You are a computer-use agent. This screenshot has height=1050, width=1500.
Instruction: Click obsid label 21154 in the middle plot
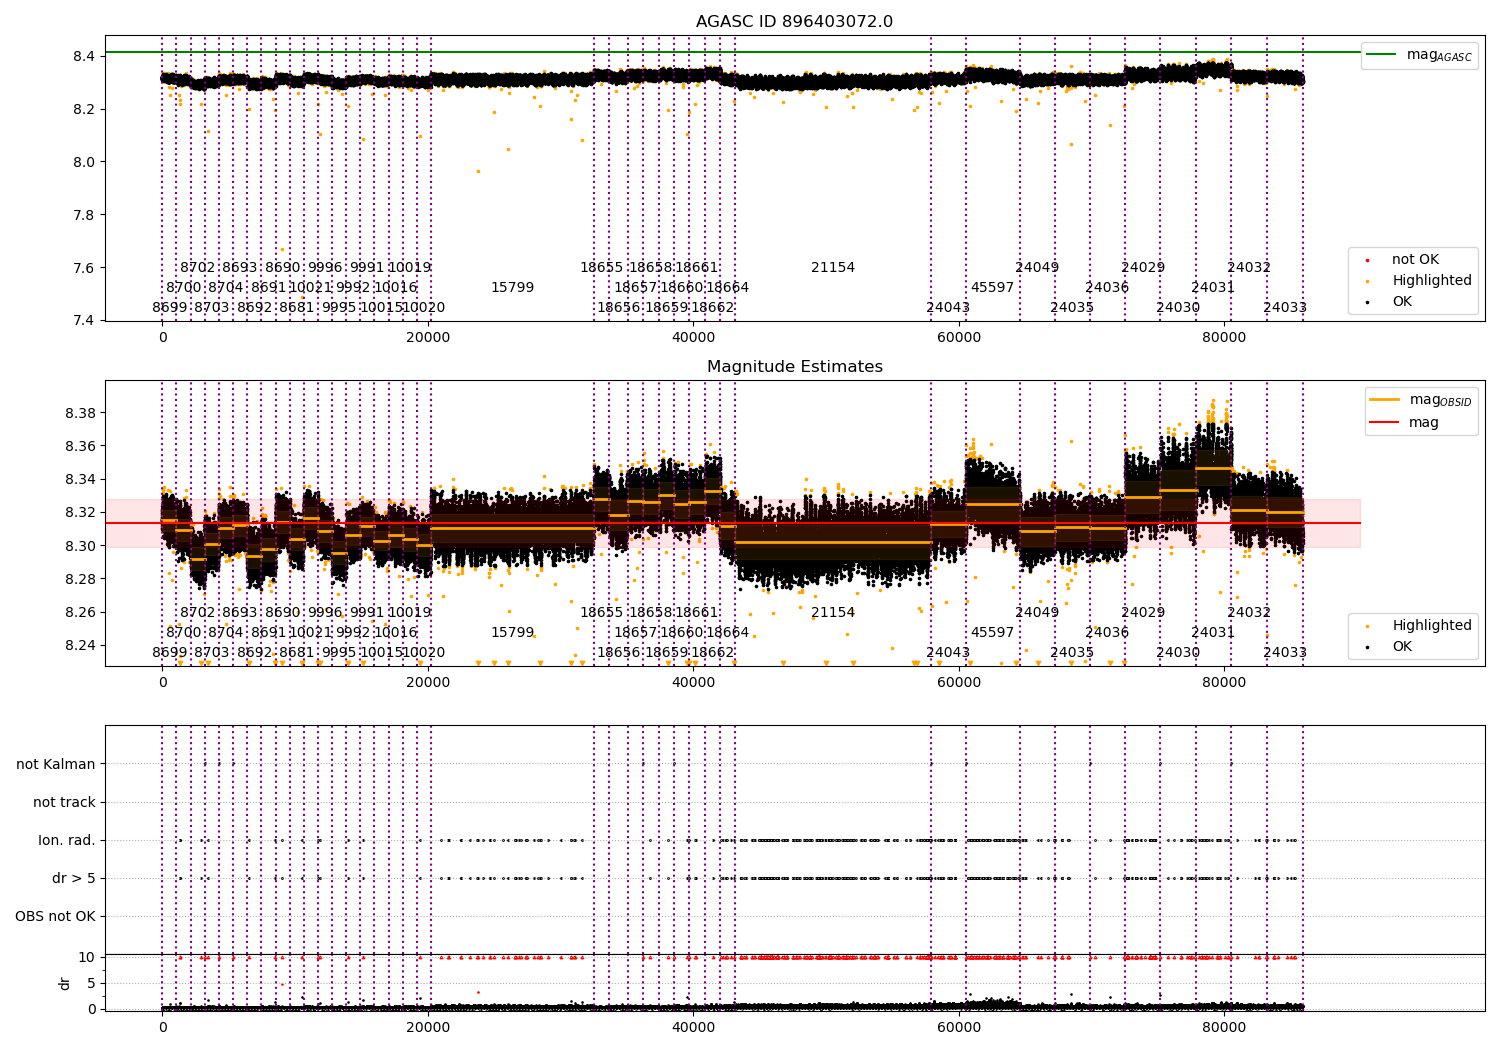[x=833, y=613]
